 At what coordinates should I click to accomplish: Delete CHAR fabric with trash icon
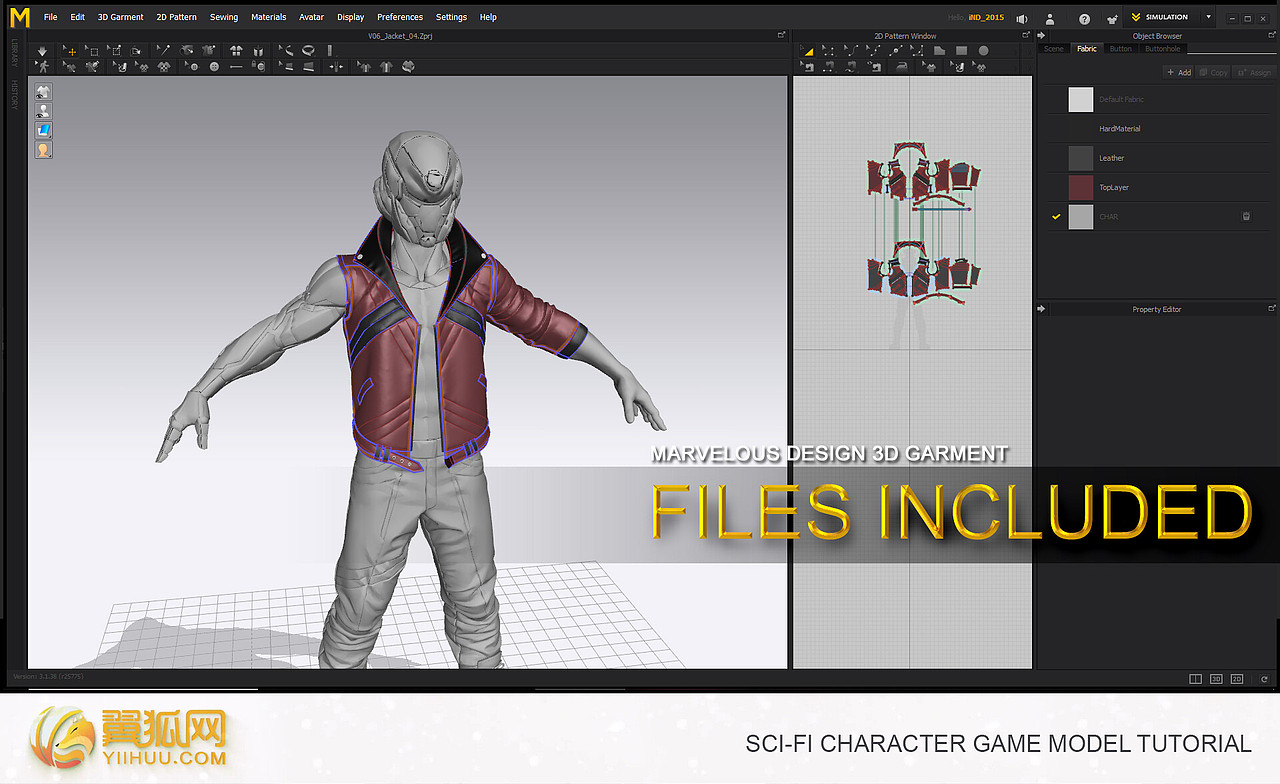(1246, 216)
